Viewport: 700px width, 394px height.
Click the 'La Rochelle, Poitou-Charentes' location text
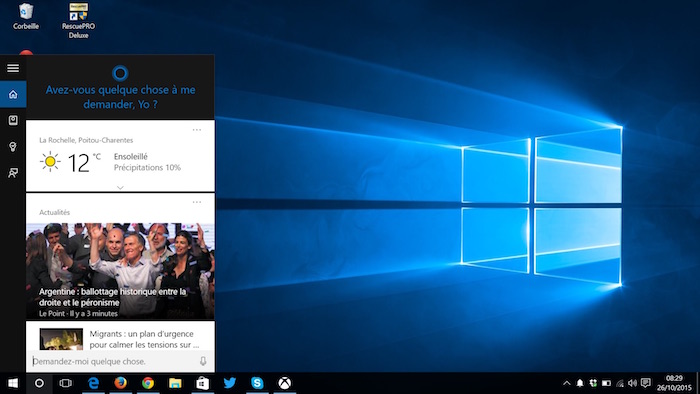(x=86, y=140)
